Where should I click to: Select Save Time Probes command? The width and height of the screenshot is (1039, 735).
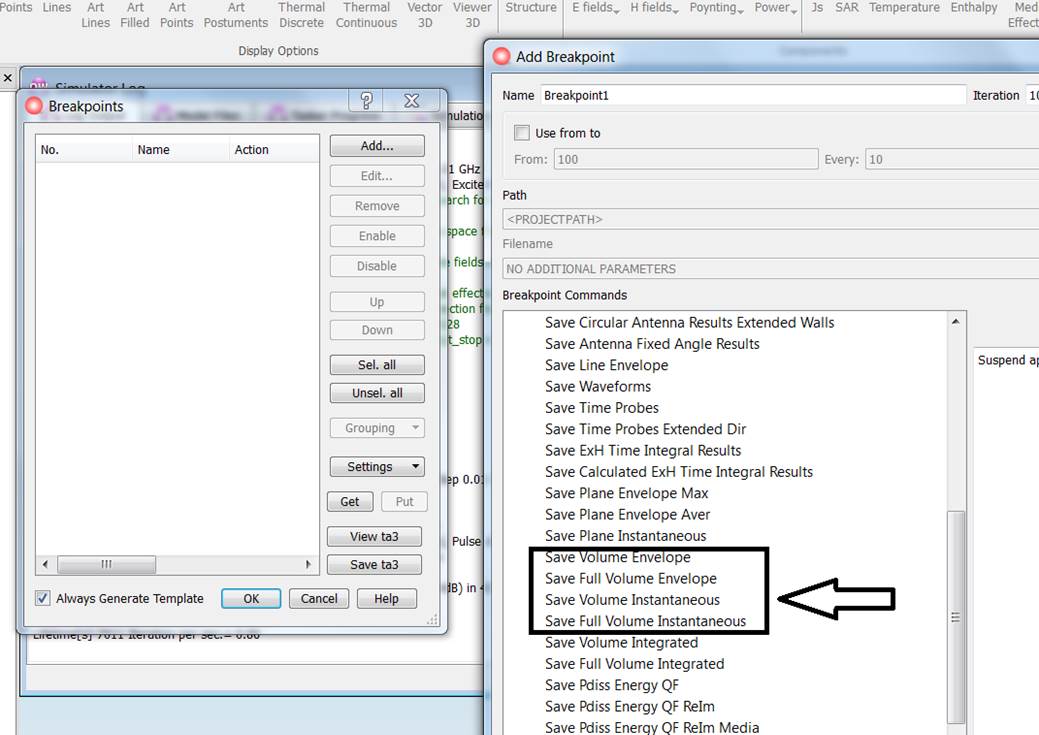[602, 408]
